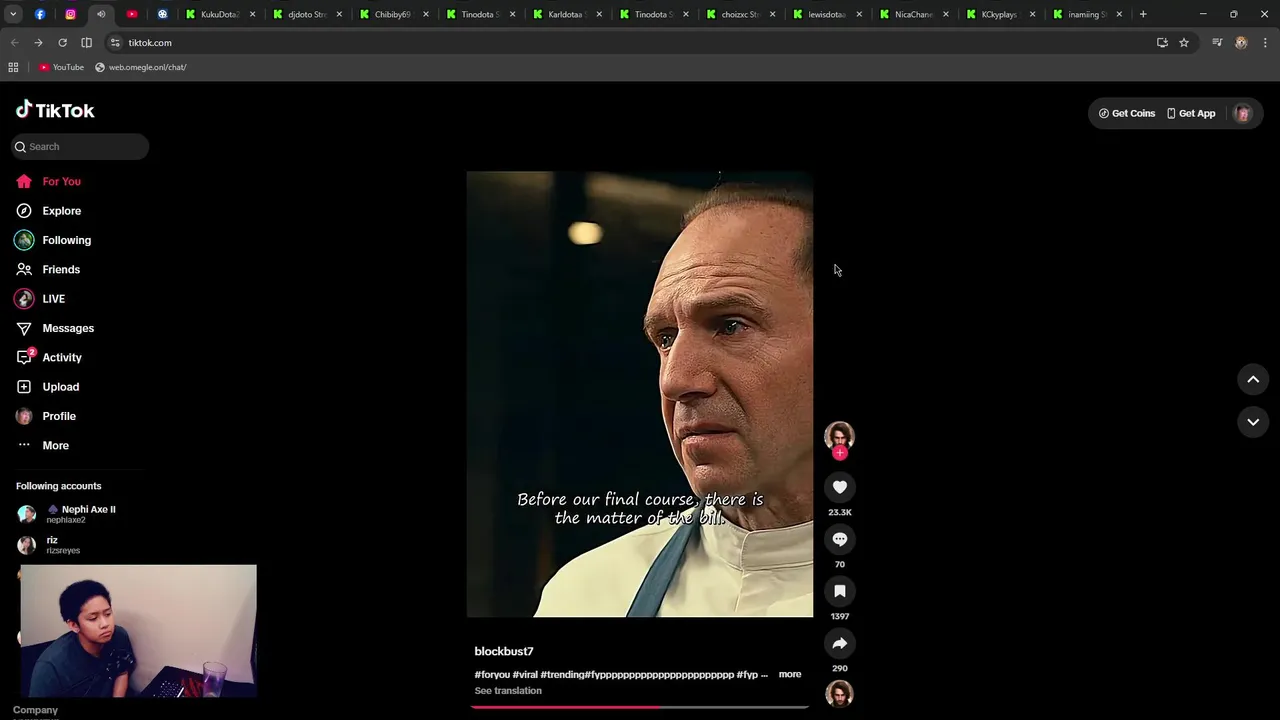Click the browser back arrow
This screenshot has height=720, width=1280.
(14, 43)
